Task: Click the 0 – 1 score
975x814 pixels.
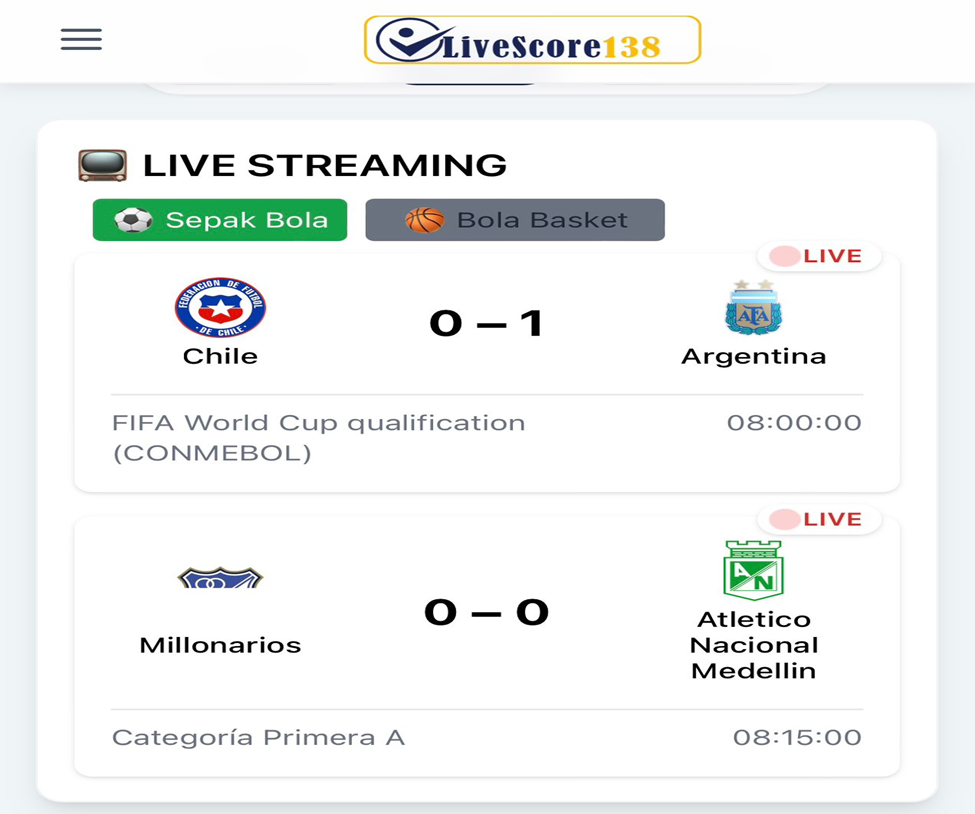Action: pyautogui.click(x=486, y=323)
